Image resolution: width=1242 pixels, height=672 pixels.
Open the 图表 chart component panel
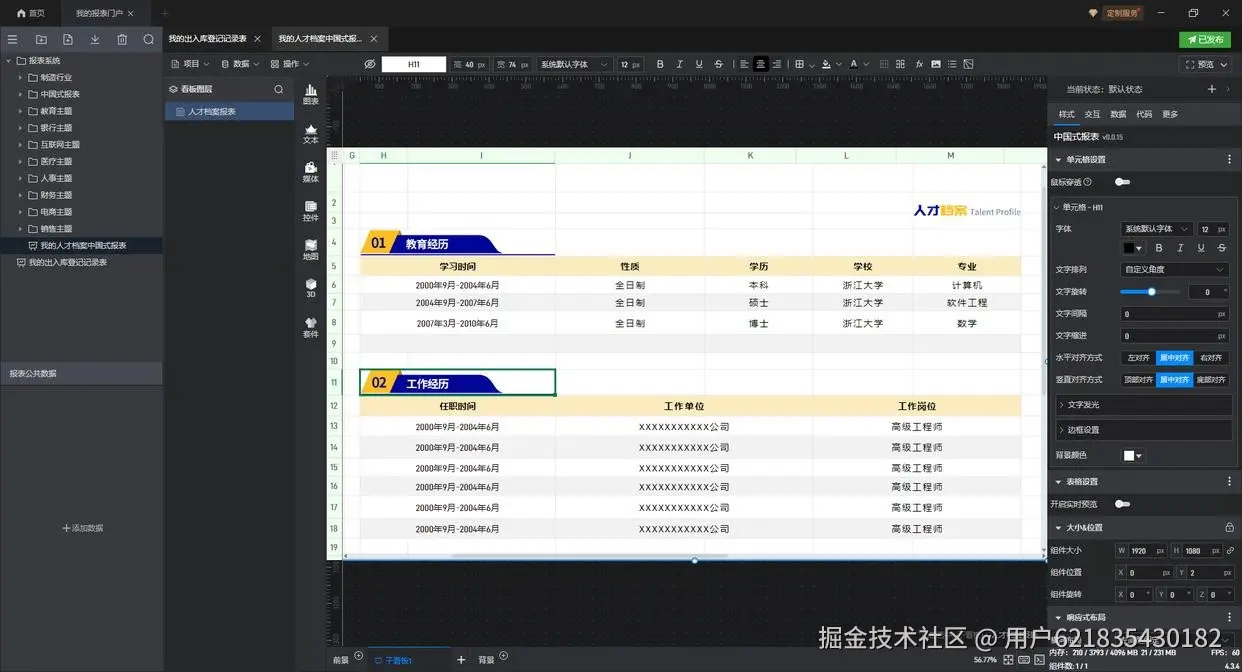[x=311, y=95]
